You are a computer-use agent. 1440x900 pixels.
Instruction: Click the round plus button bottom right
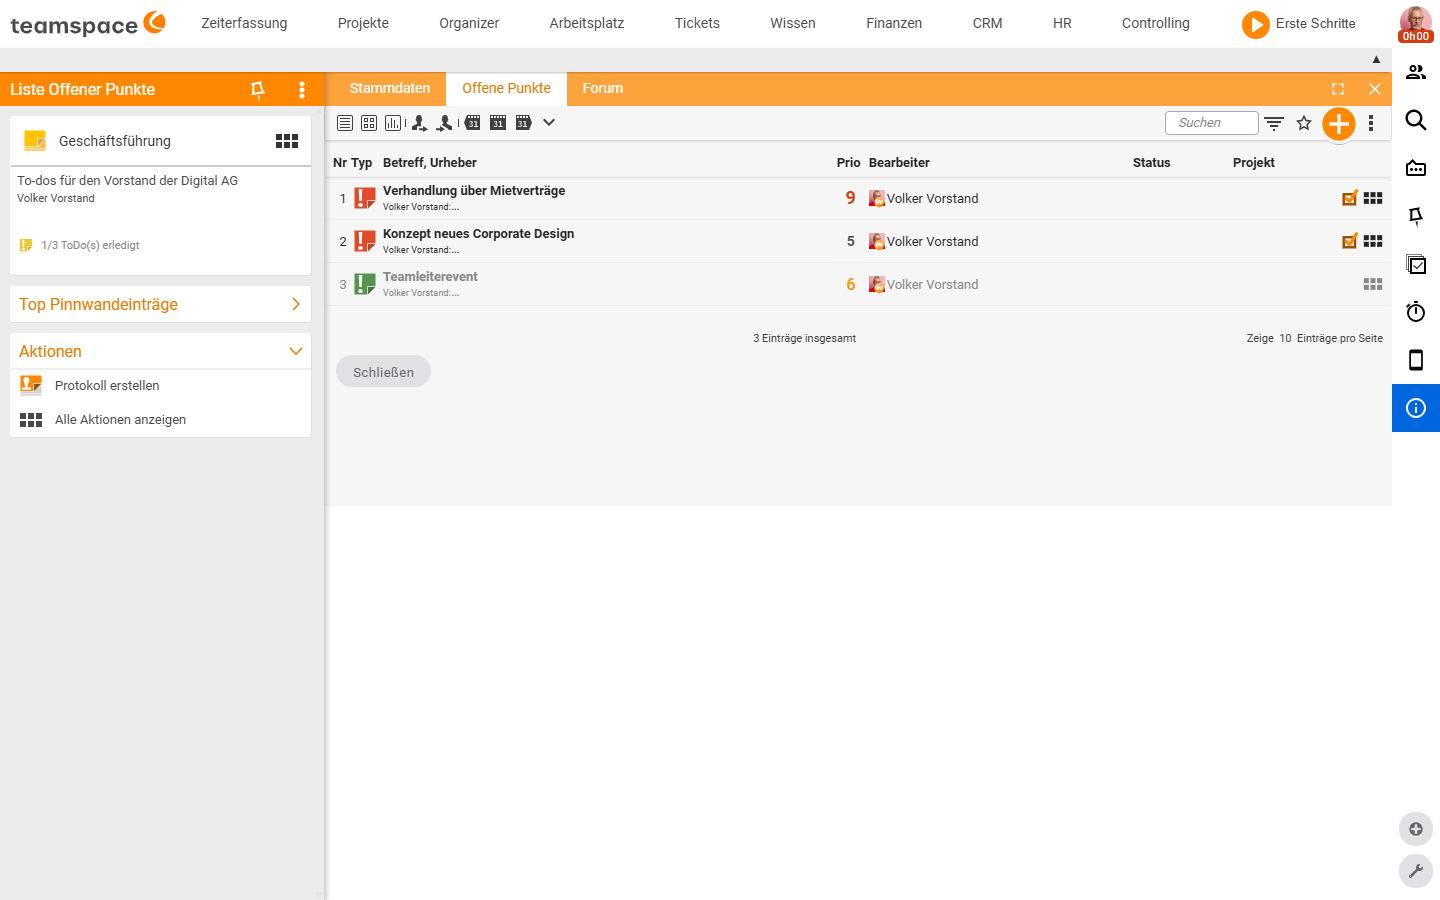click(1416, 829)
